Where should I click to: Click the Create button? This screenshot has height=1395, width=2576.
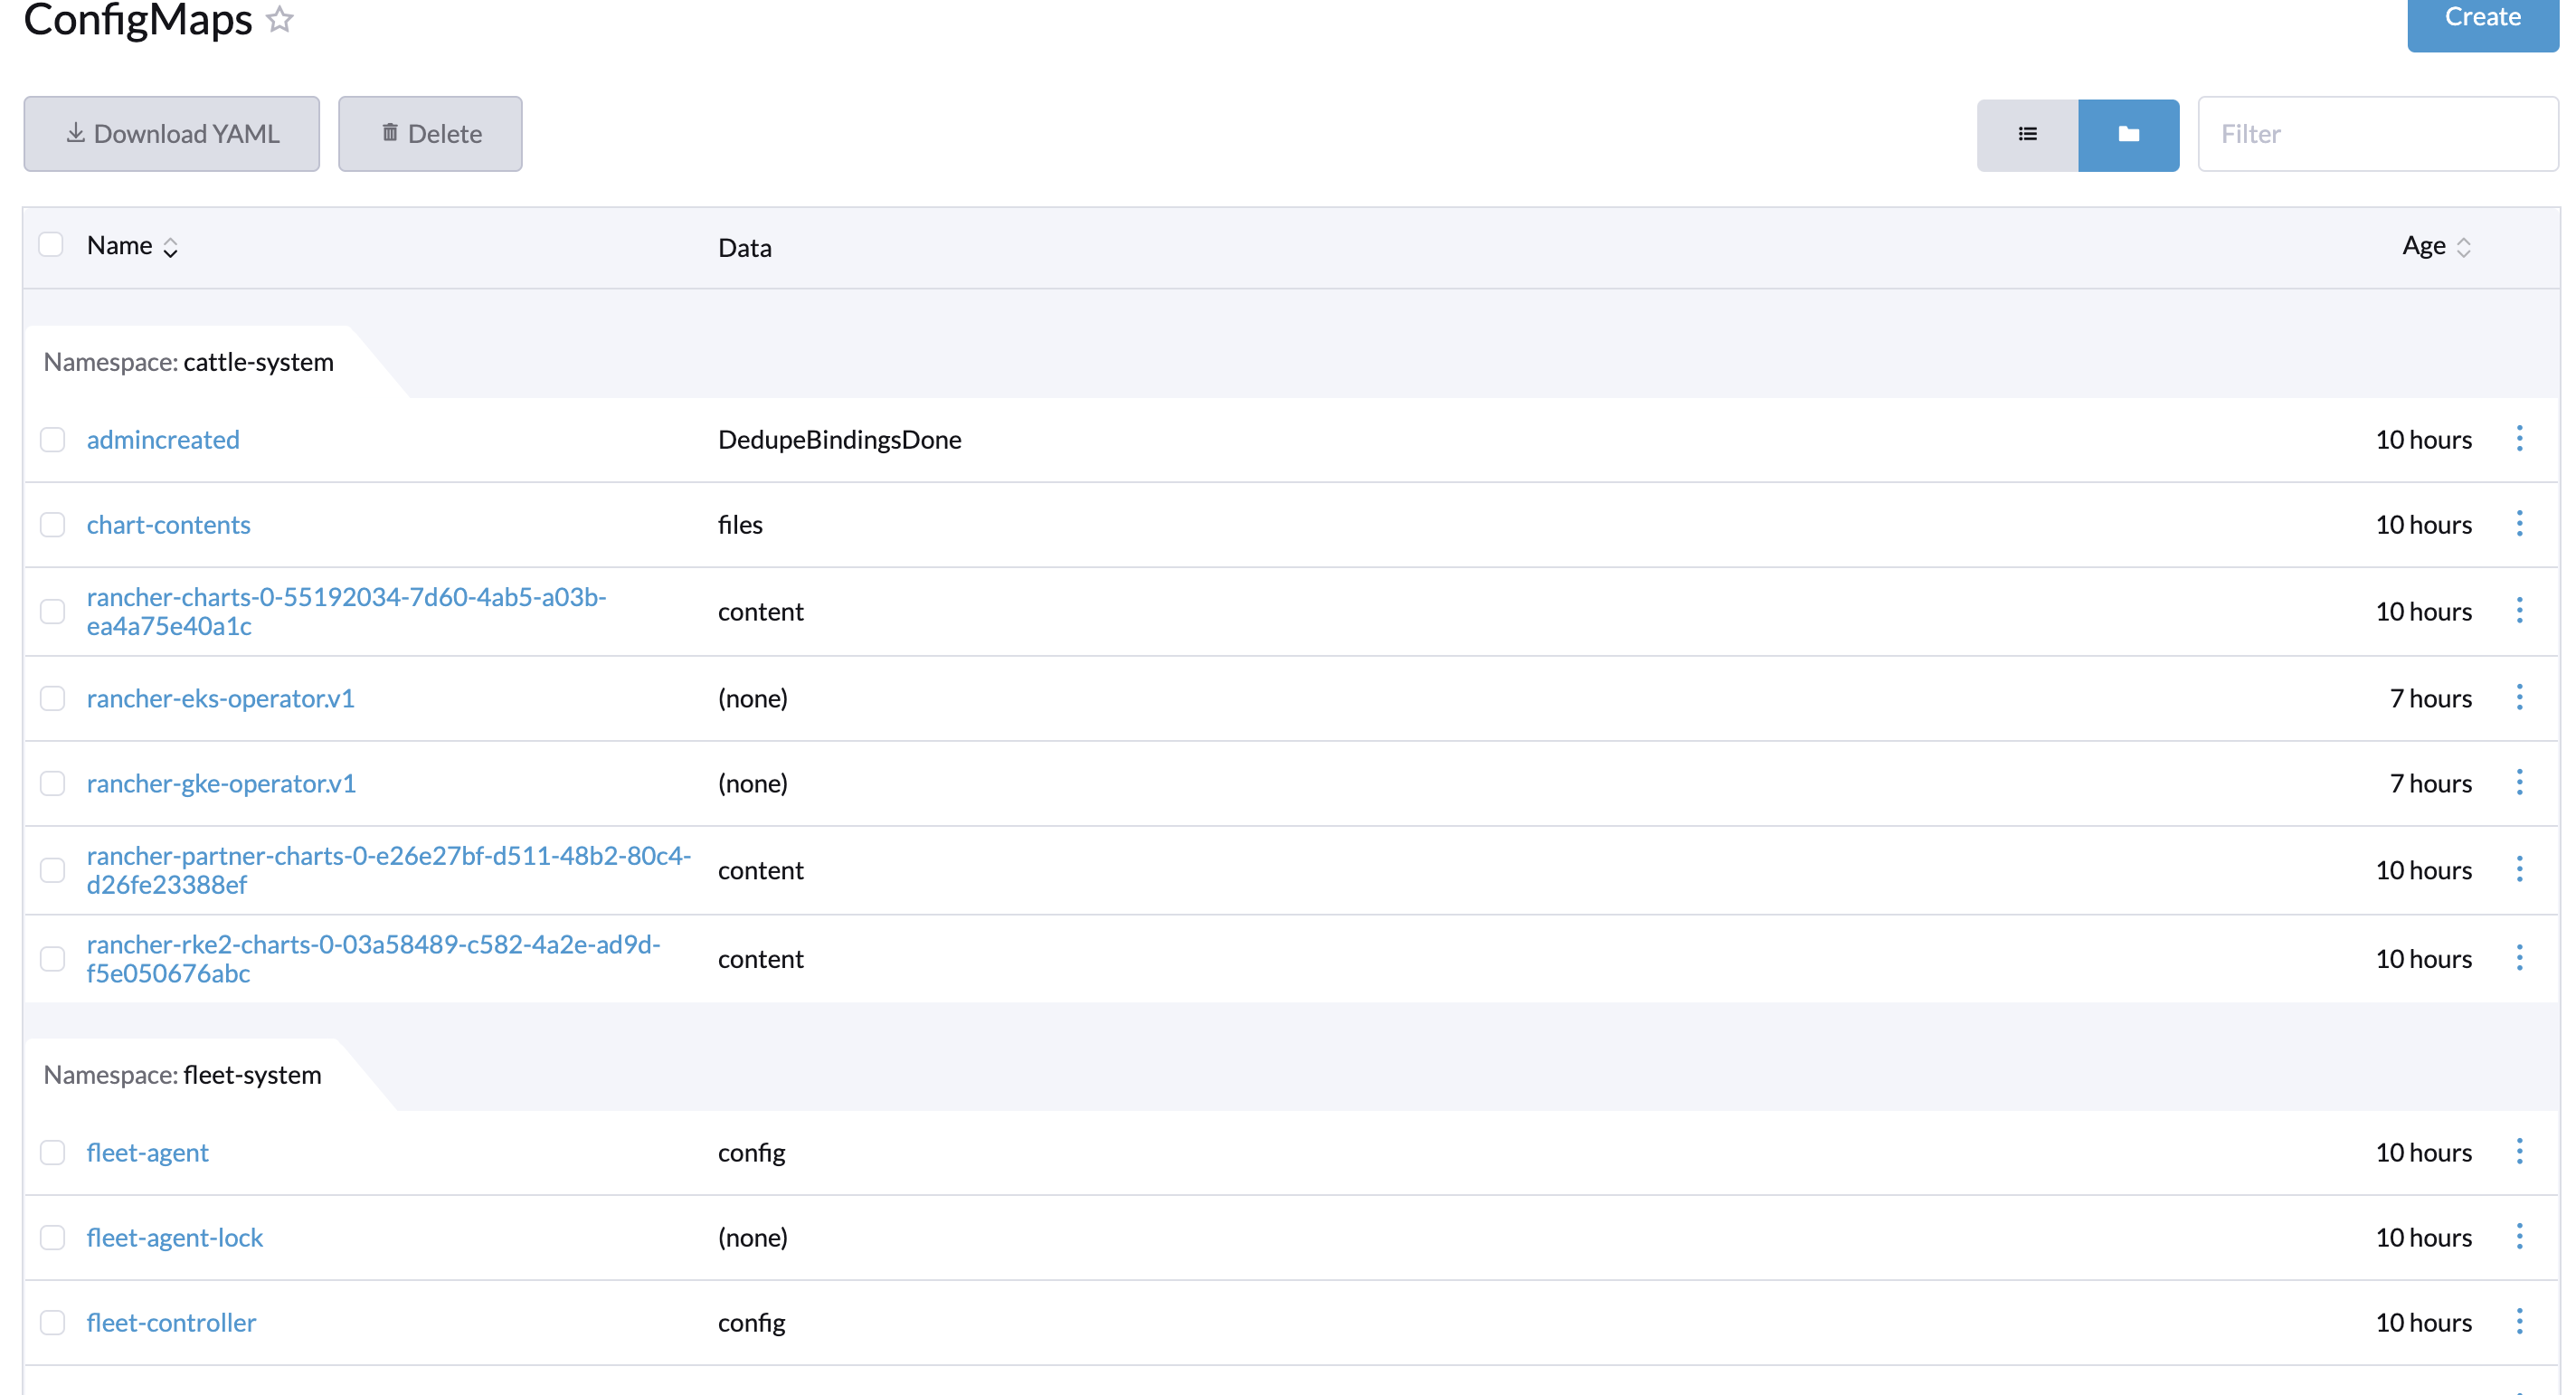tap(2483, 17)
